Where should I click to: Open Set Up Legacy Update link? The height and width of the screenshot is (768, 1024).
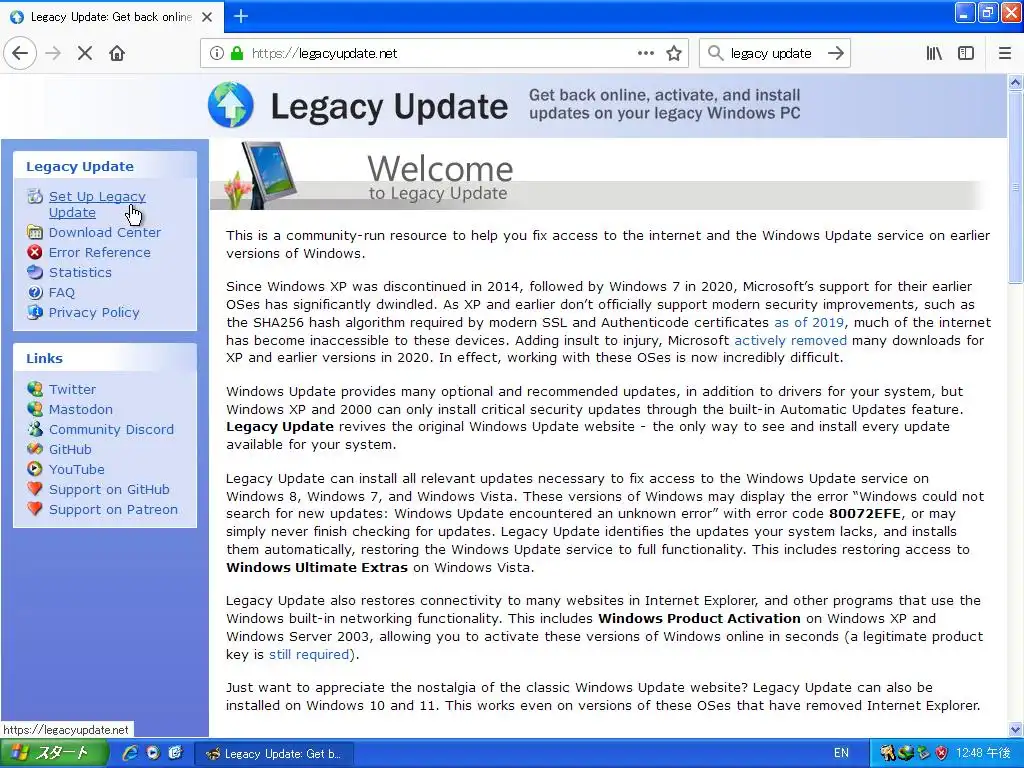tap(97, 204)
